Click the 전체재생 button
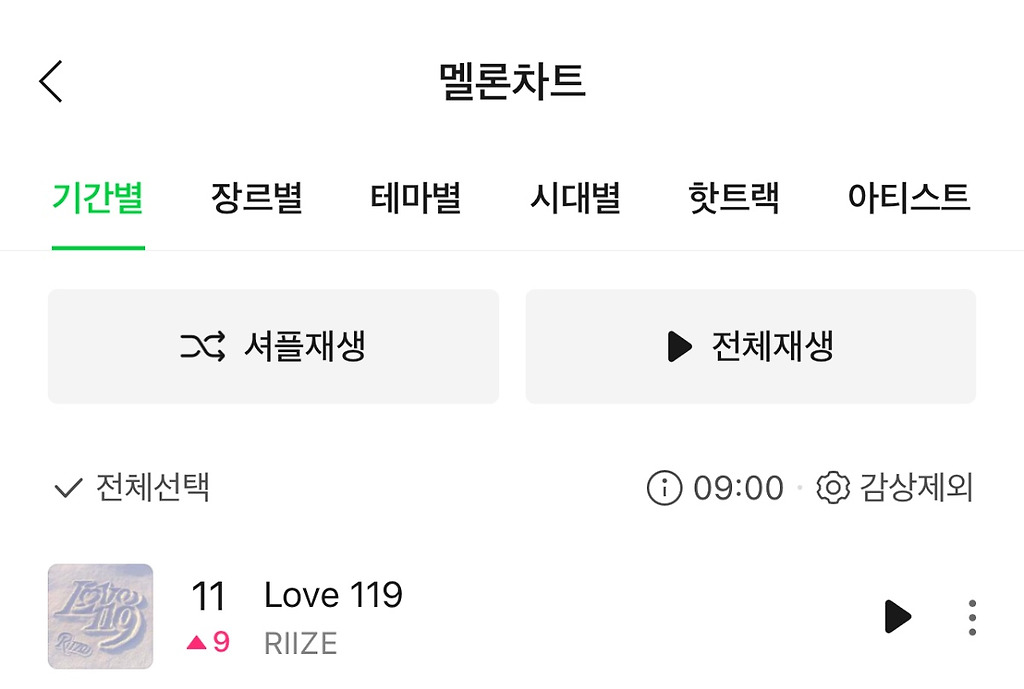The image size is (1024, 689). point(750,347)
